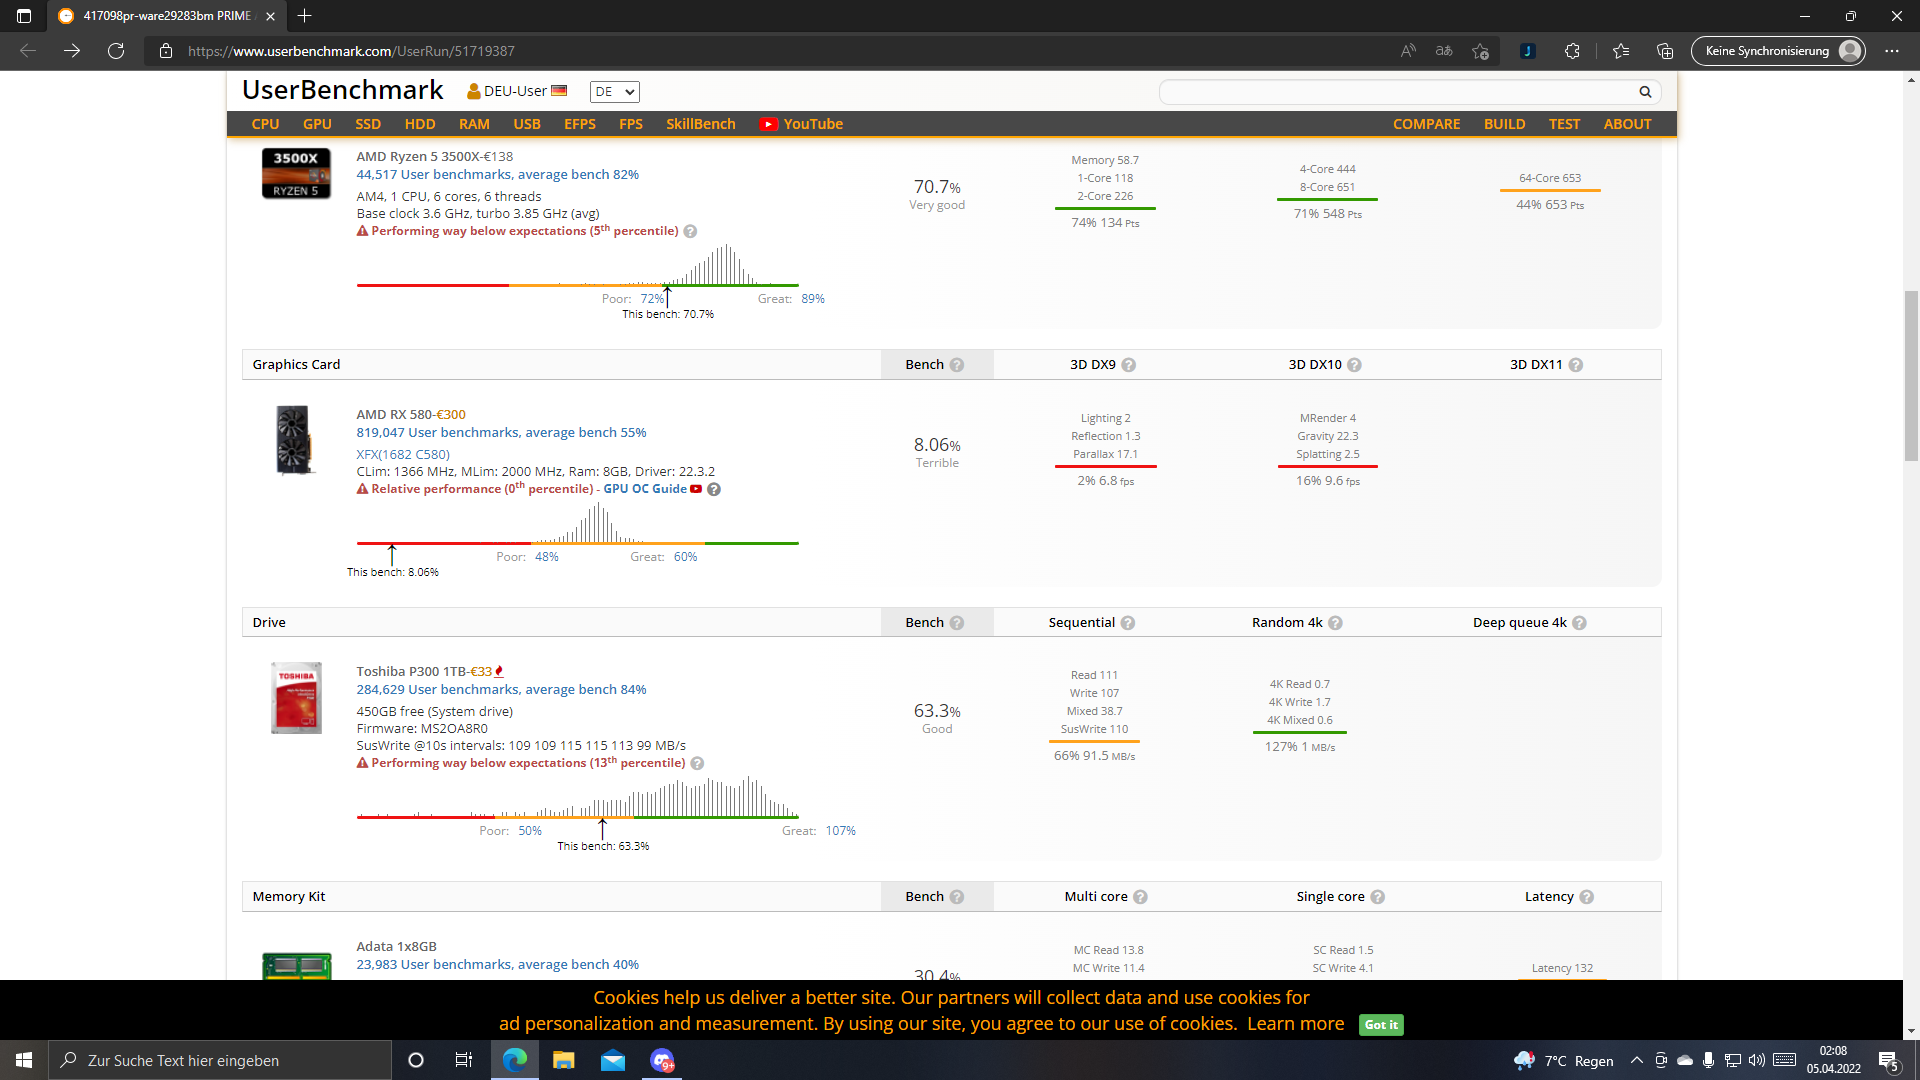Click the Got it cookie button
The height and width of the screenshot is (1080, 1920).
pyautogui.click(x=1381, y=1025)
